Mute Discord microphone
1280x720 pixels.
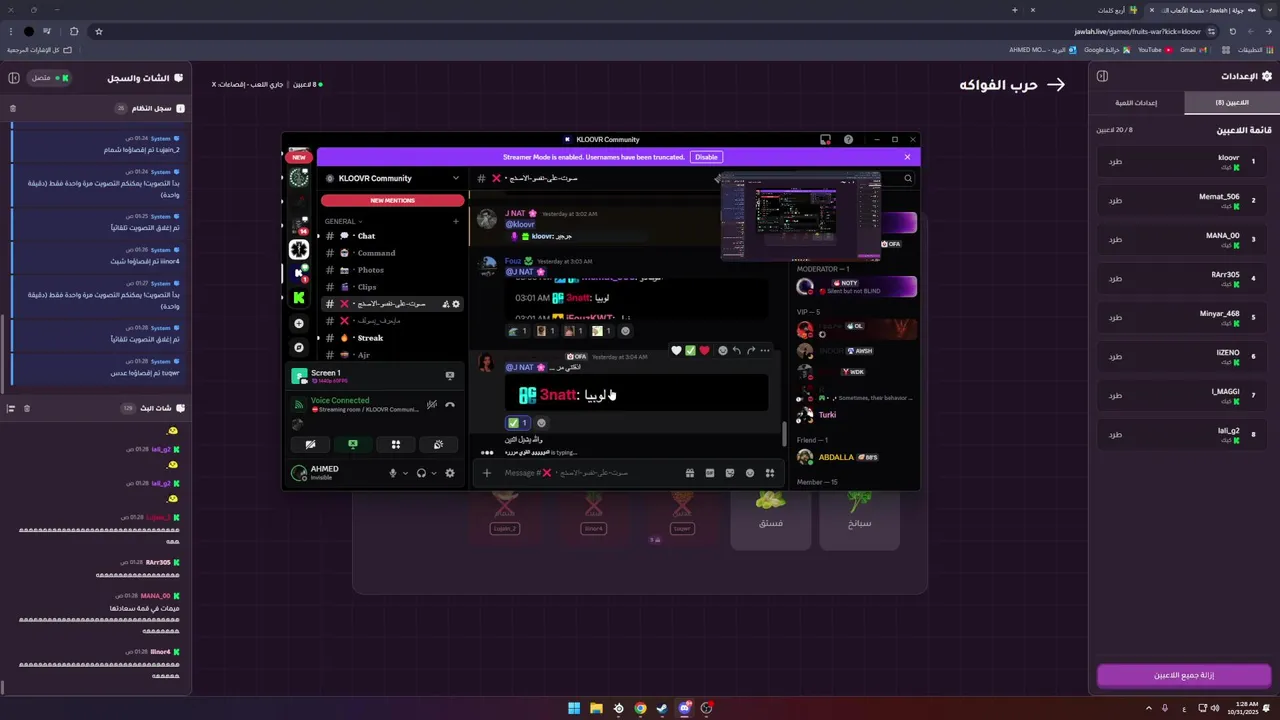pyautogui.click(x=393, y=473)
